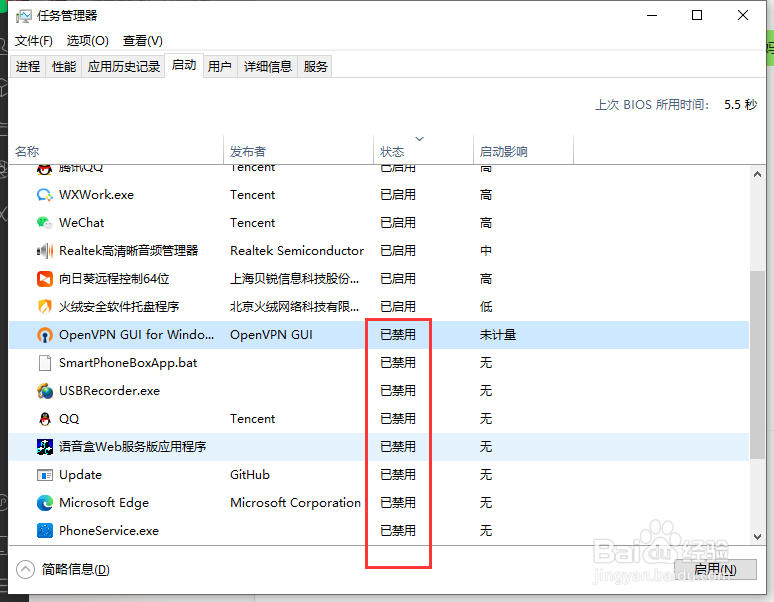Select the 火绒安全软件托盘程序 row name

(119, 307)
